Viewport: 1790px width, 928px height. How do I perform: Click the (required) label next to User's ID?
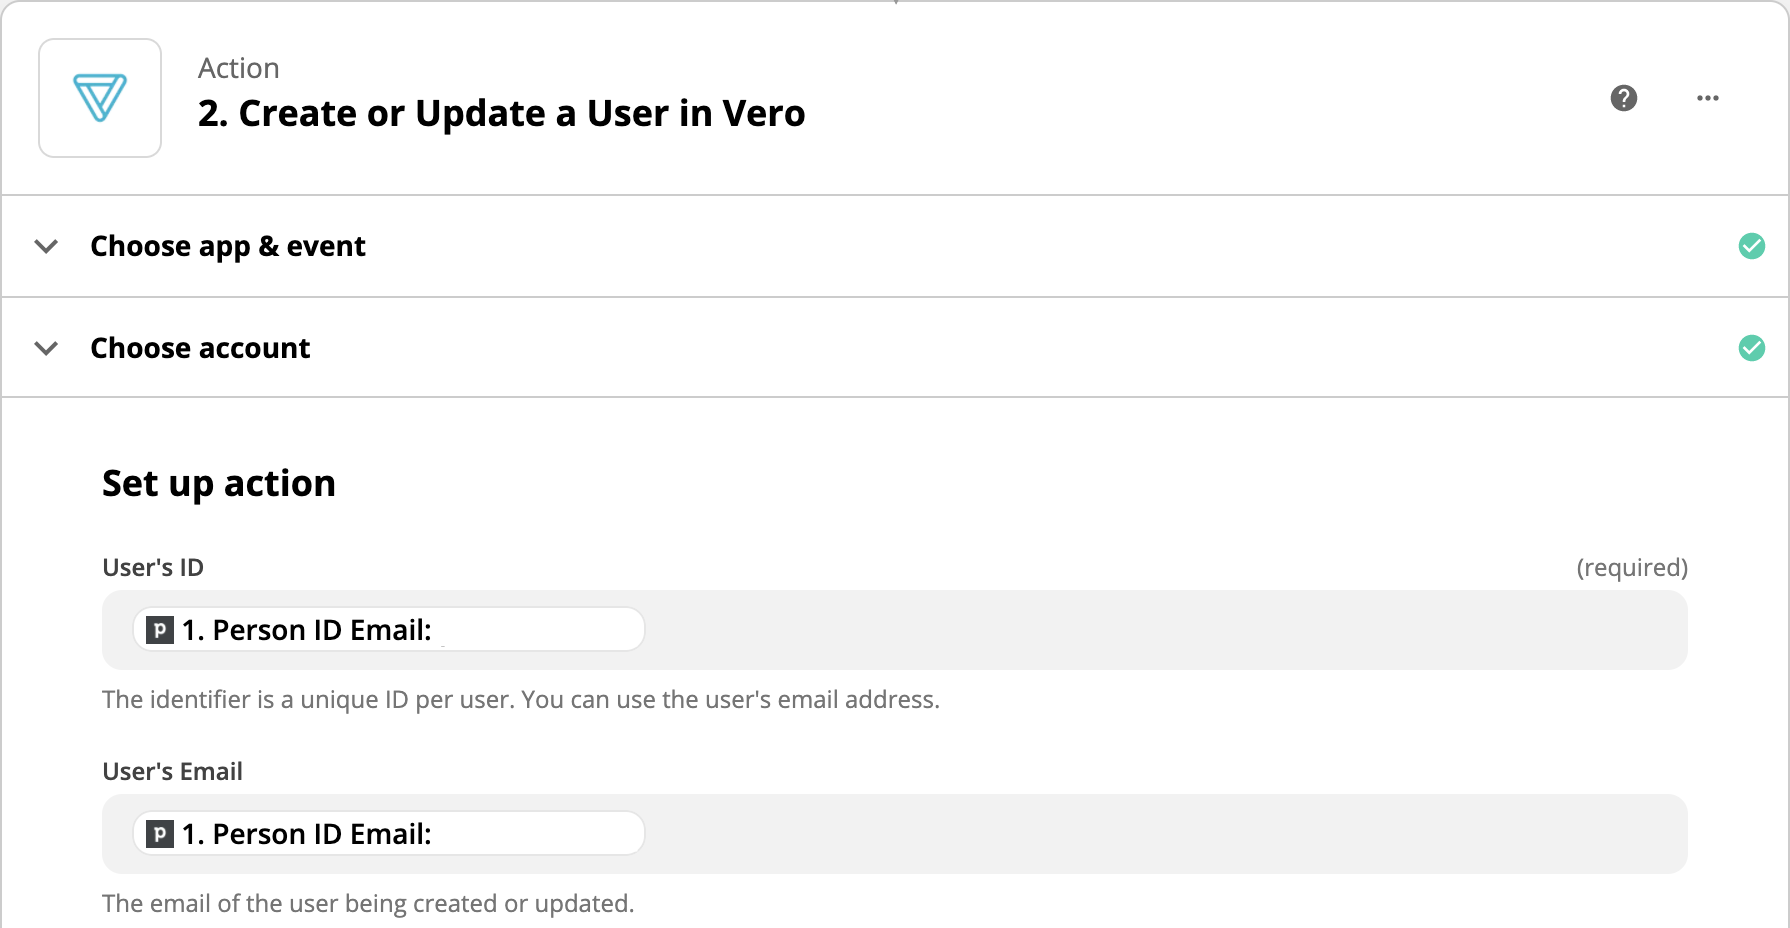[1632, 567]
